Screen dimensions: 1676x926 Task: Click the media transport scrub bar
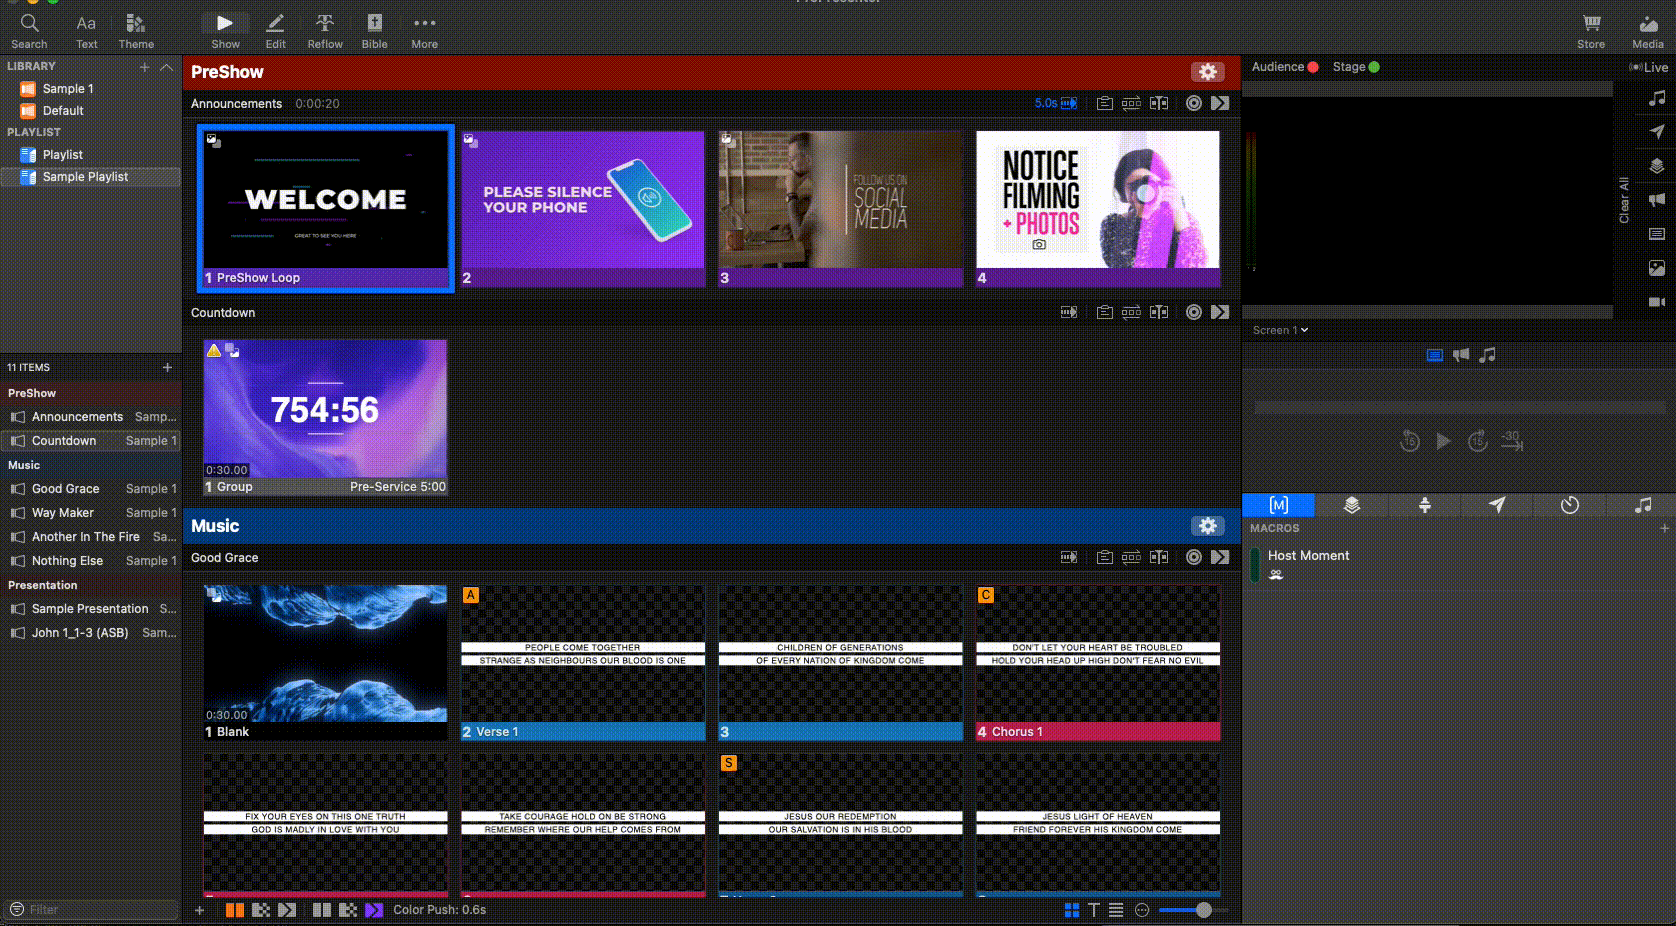pyautogui.click(x=1460, y=407)
